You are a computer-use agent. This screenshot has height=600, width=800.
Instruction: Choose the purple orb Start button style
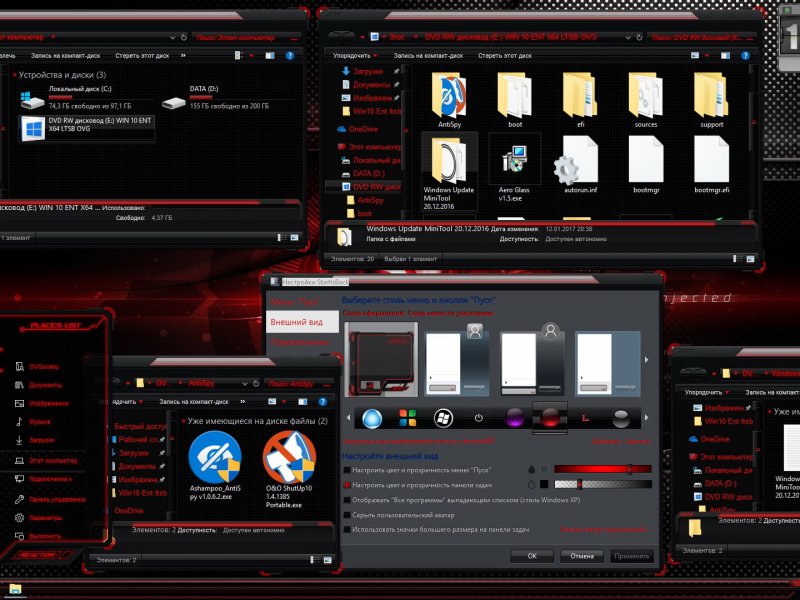[514, 418]
